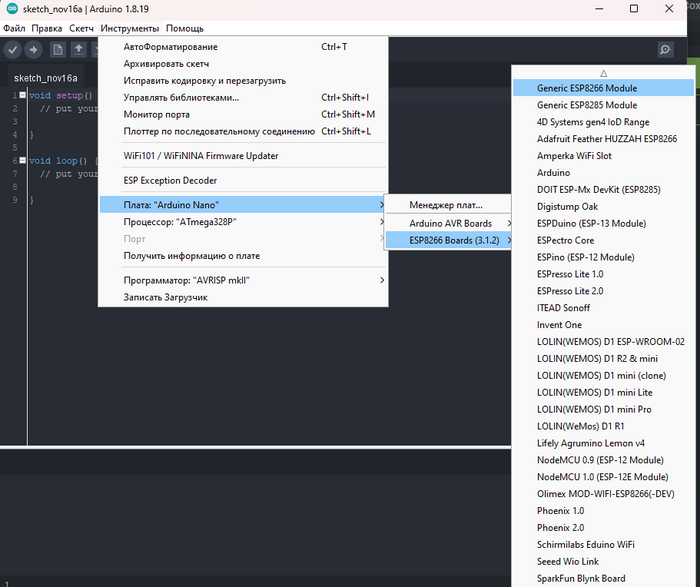Open the Правка menu
Image resolution: width=700 pixels, height=587 pixels.
pos(47,29)
